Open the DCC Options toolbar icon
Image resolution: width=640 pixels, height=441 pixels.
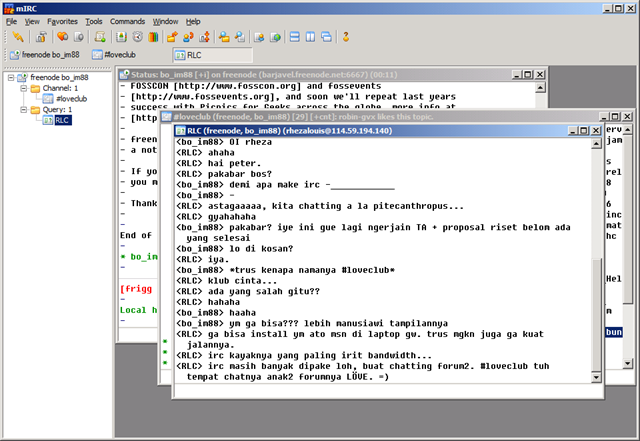pos(204,37)
